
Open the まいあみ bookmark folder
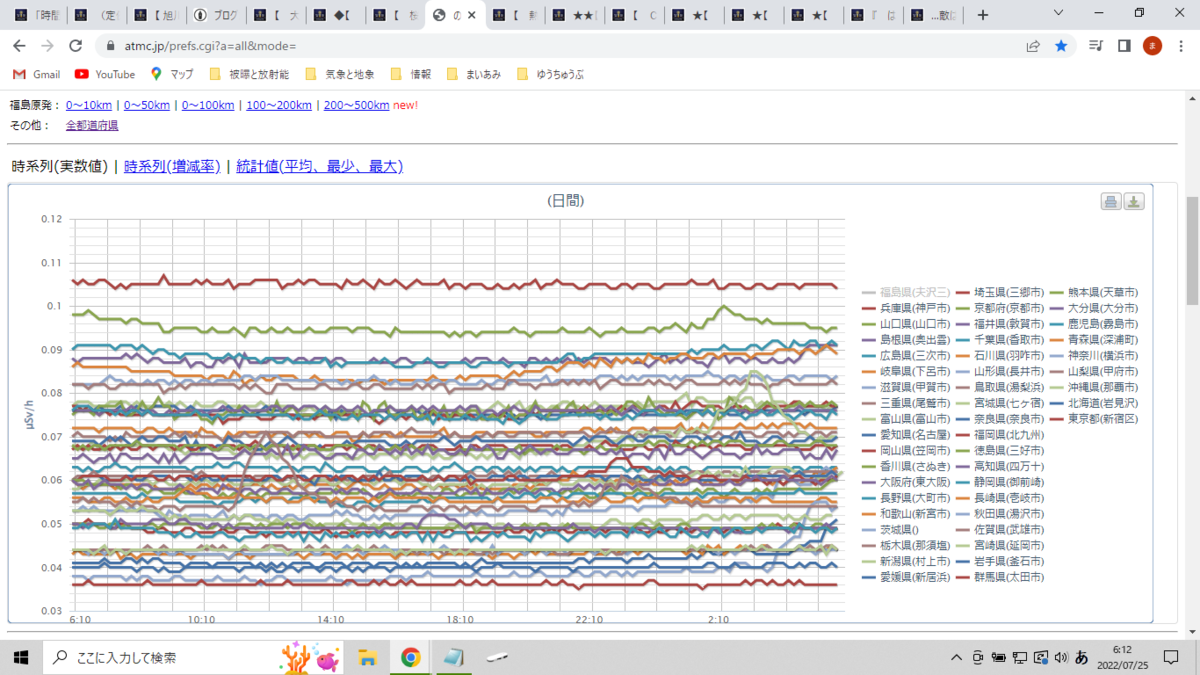[x=473, y=74]
